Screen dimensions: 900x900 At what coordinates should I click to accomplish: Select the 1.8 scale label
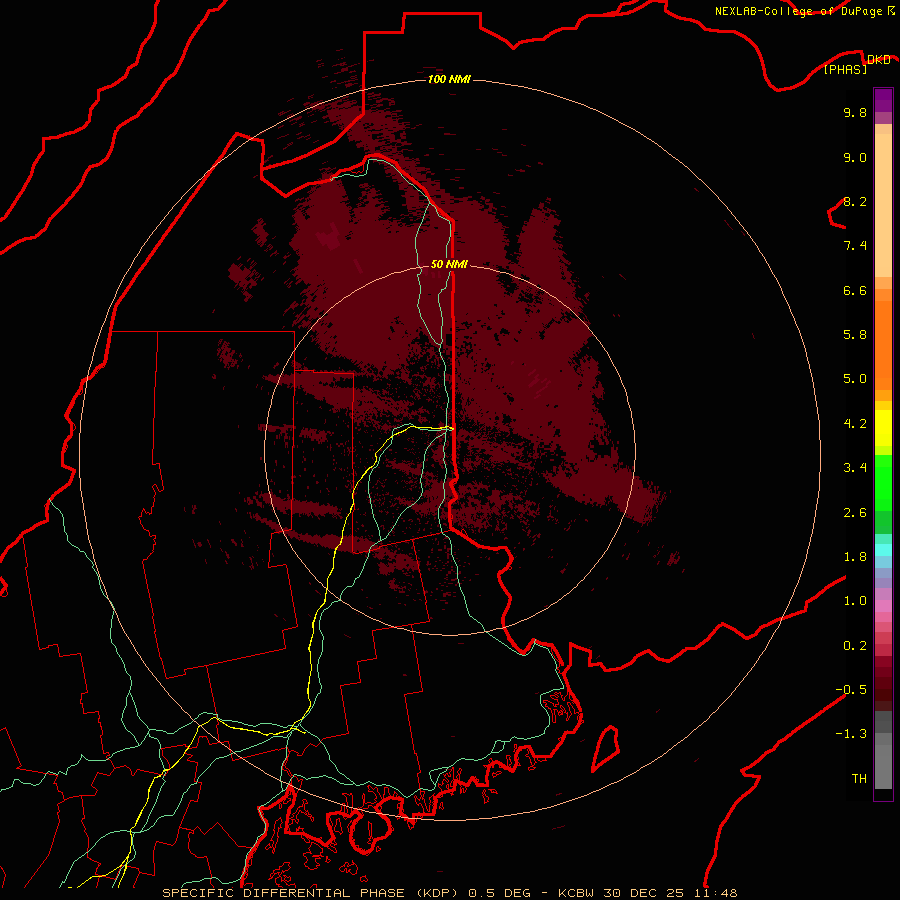[855, 557]
